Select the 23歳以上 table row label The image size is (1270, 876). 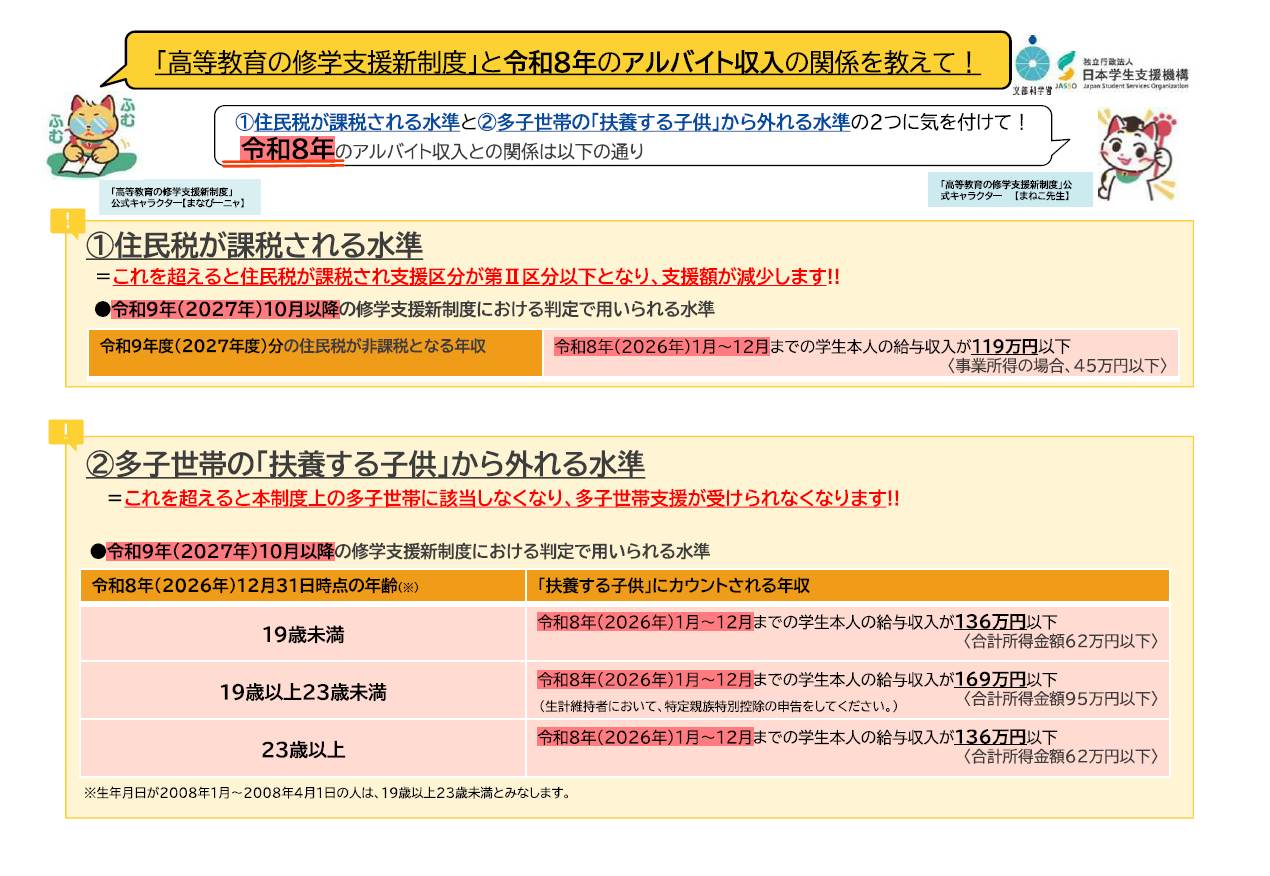(303, 749)
